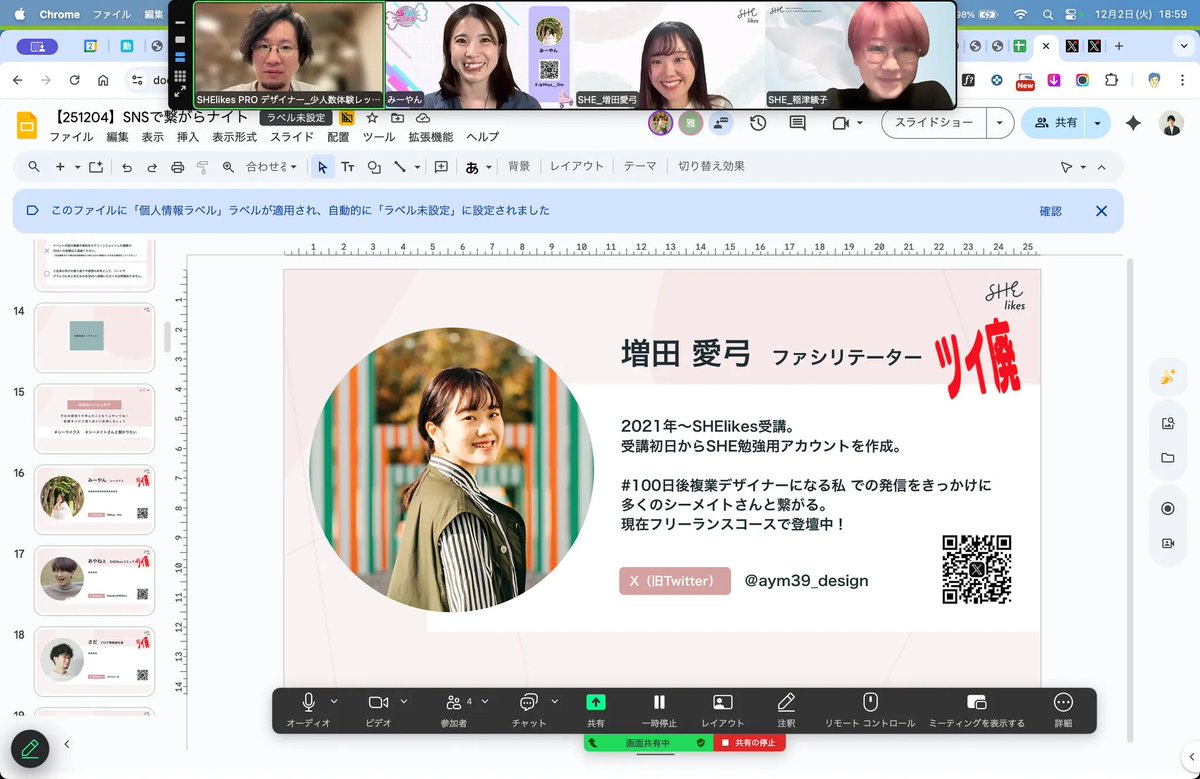Viewport: 1200px width, 779px height.
Task: Click the Gemini sparkle icon
Action: (1133, 122)
